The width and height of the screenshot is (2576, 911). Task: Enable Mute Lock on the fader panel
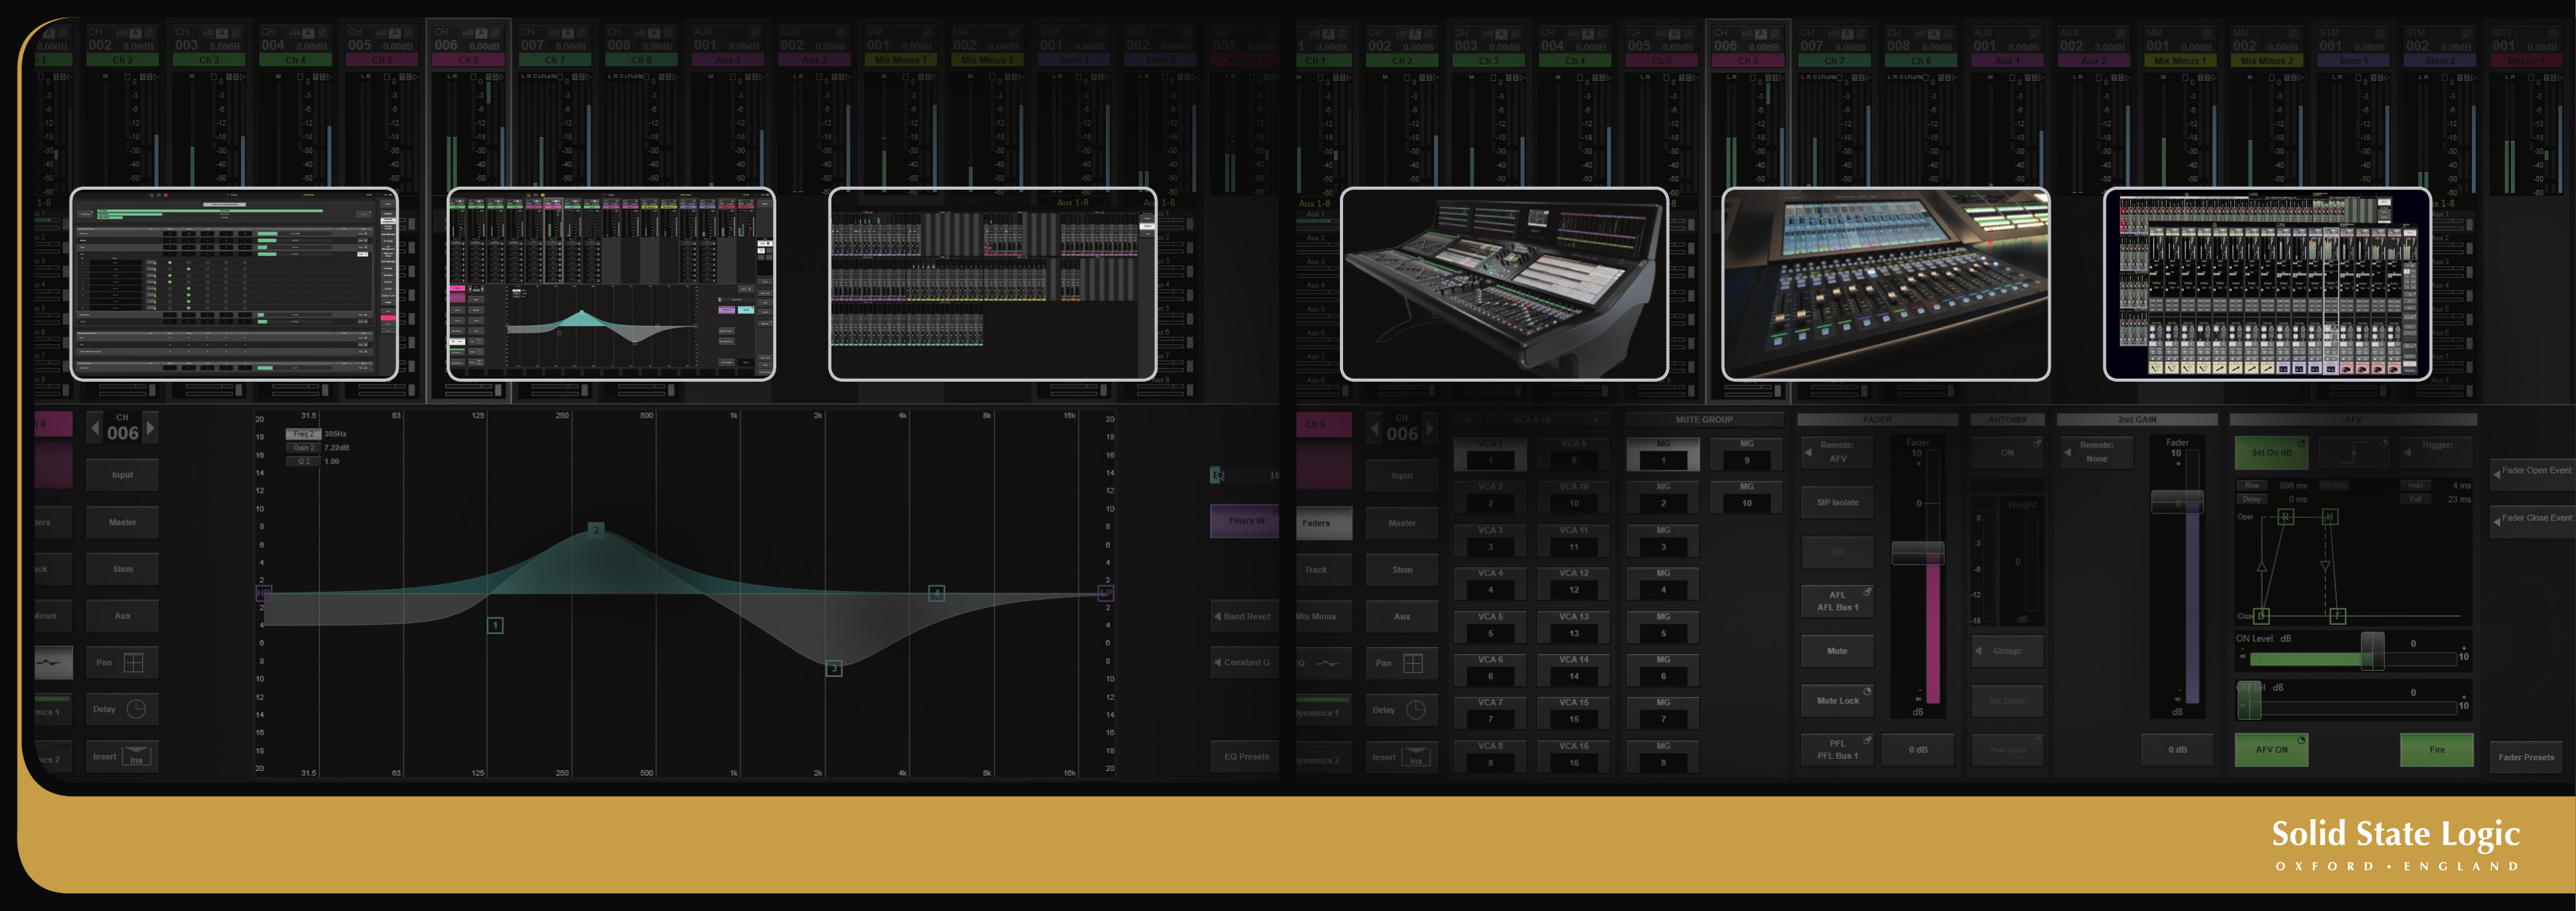[1837, 700]
